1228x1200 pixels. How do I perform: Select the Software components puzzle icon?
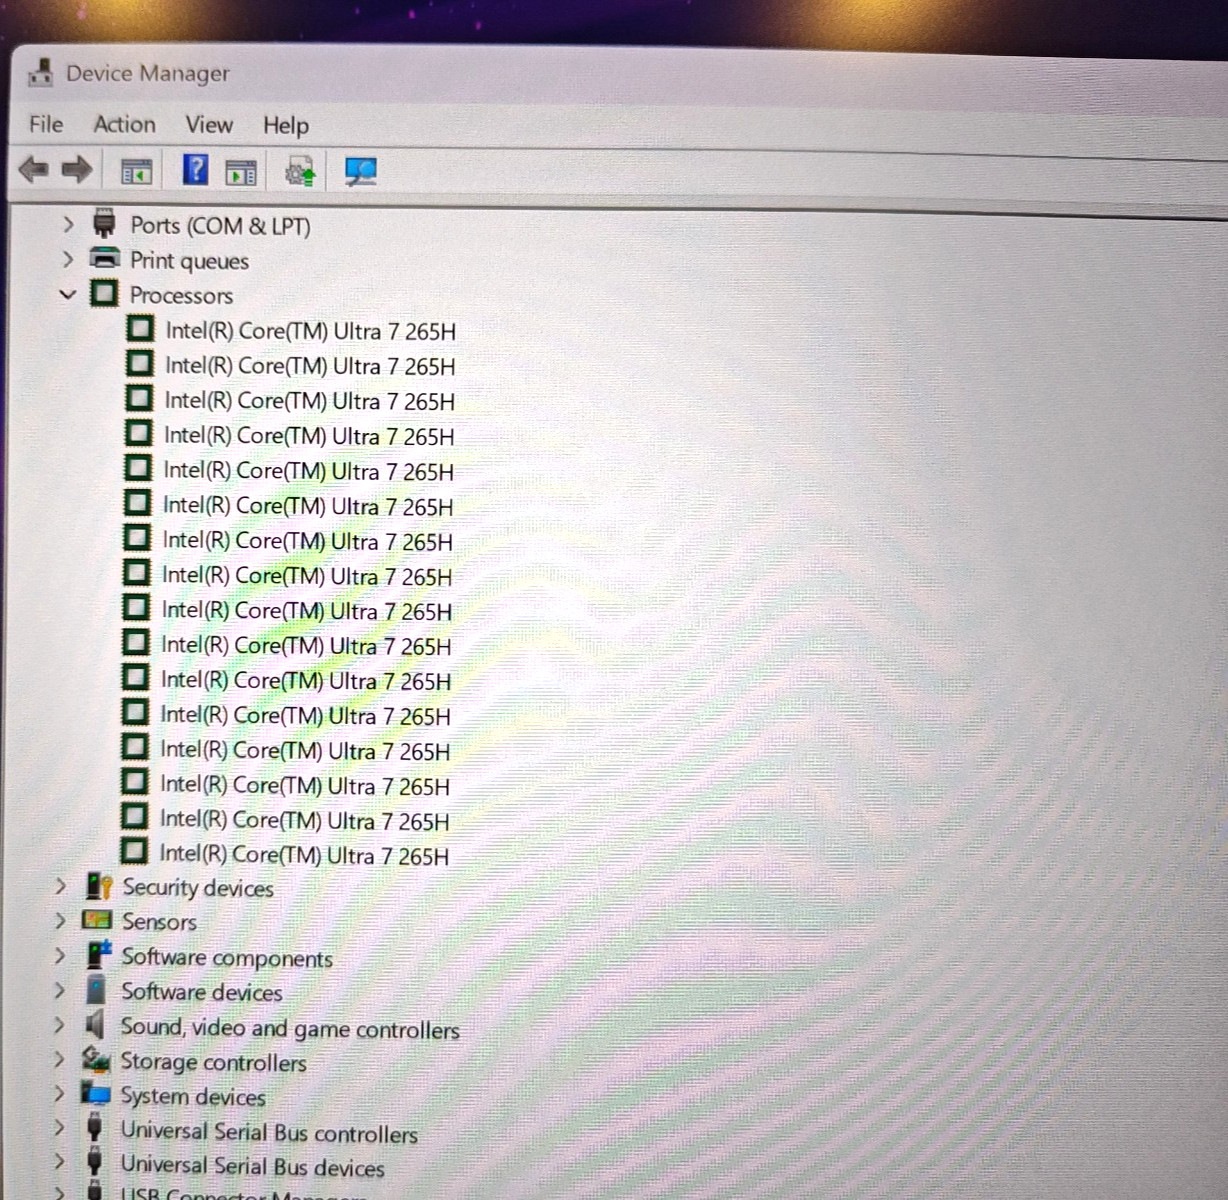(97, 954)
